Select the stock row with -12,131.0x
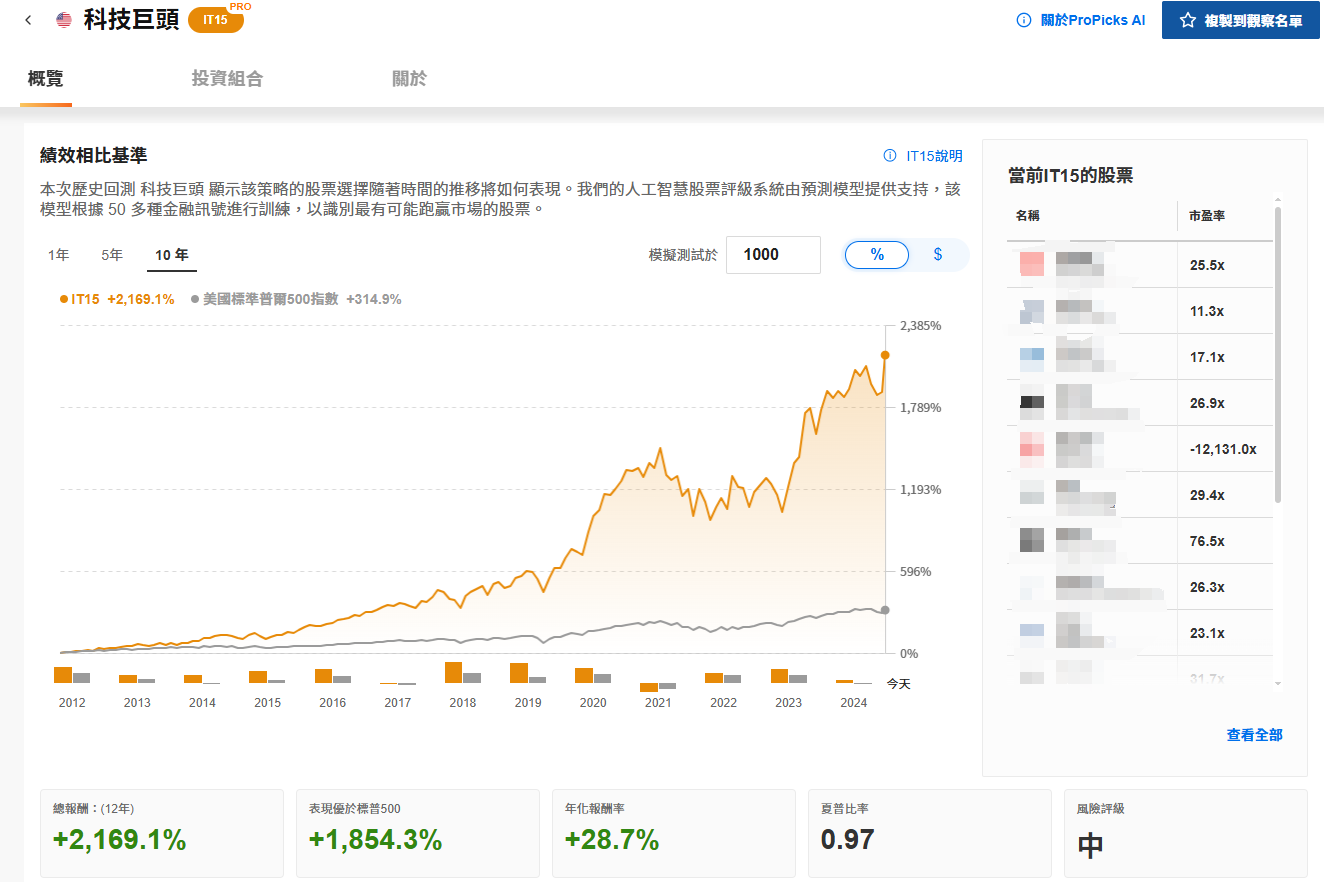 (x=1140, y=449)
